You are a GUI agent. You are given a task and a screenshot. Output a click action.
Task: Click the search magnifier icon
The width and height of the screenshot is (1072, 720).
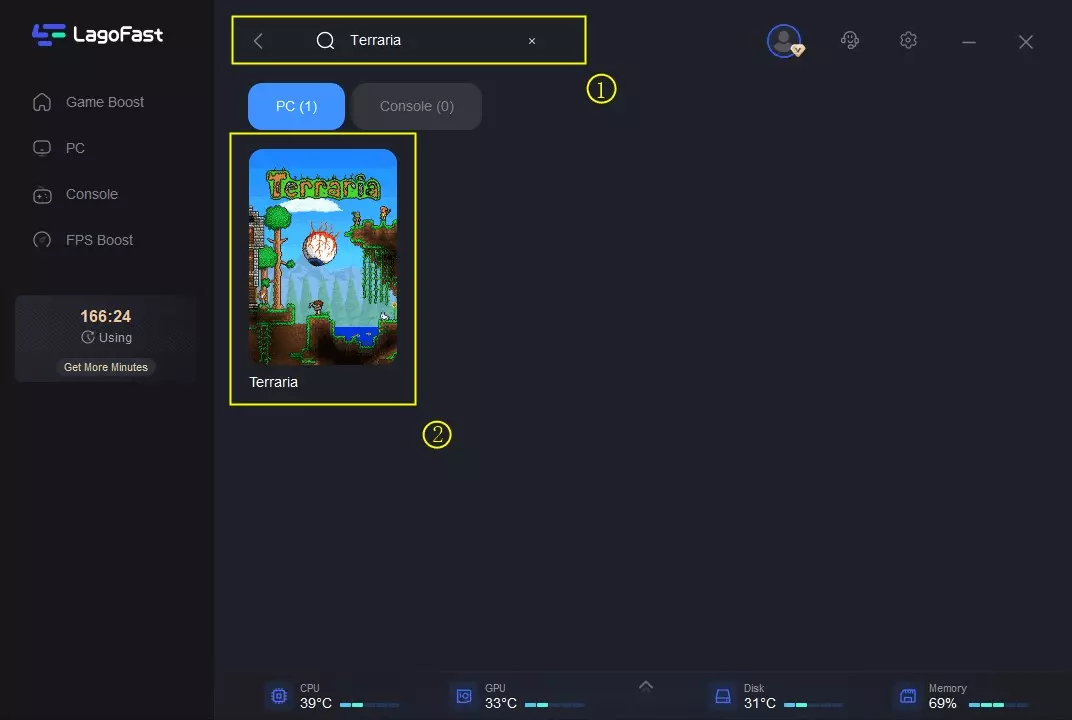coord(325,41)
